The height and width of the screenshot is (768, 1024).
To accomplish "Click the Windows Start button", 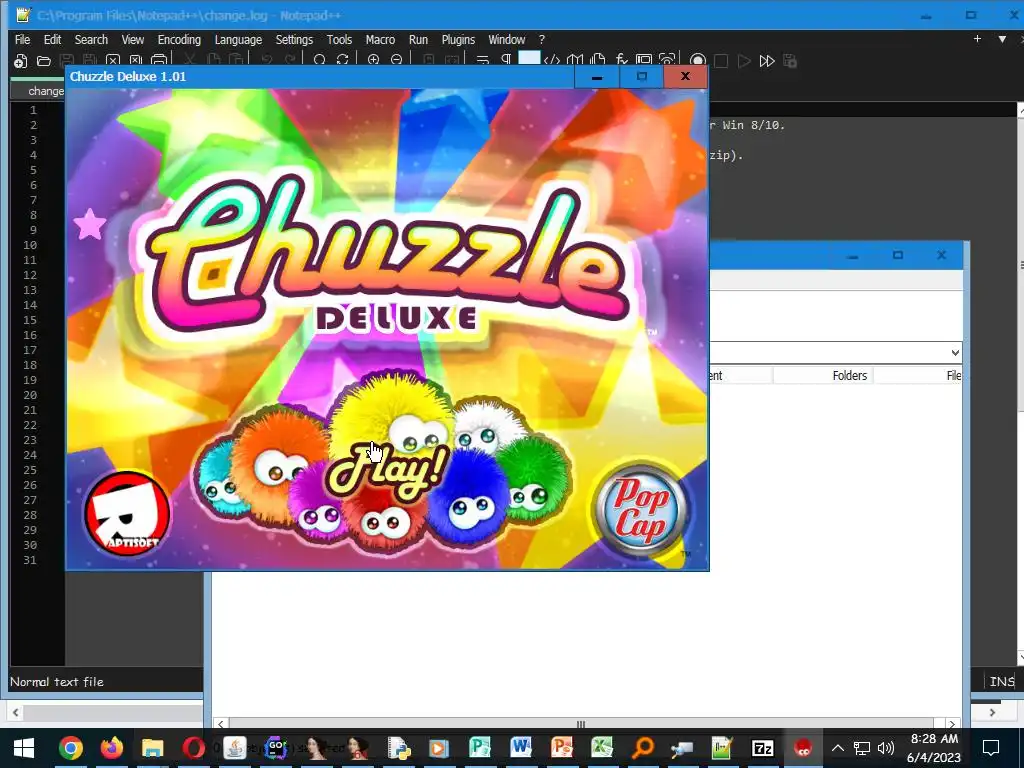I will [24, 748].
